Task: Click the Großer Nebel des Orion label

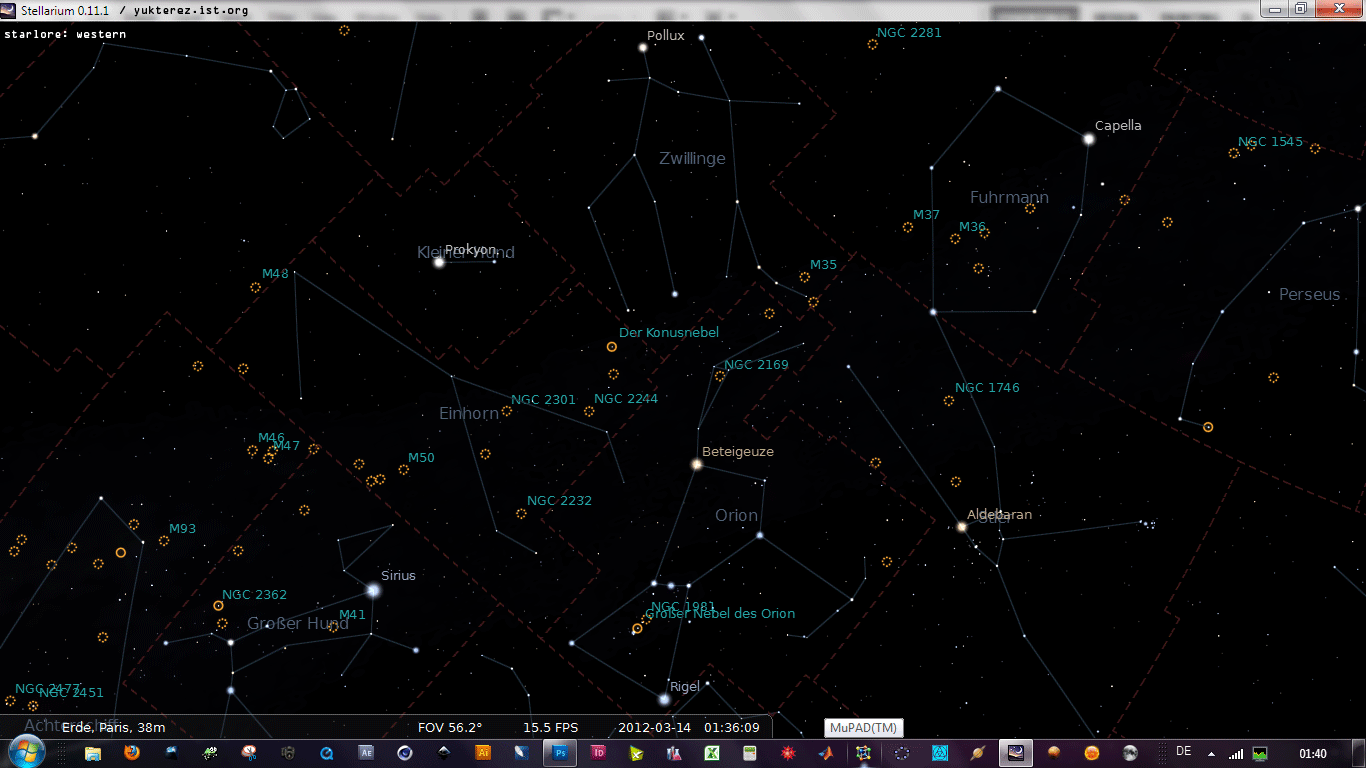Action: tap(720, 614)
